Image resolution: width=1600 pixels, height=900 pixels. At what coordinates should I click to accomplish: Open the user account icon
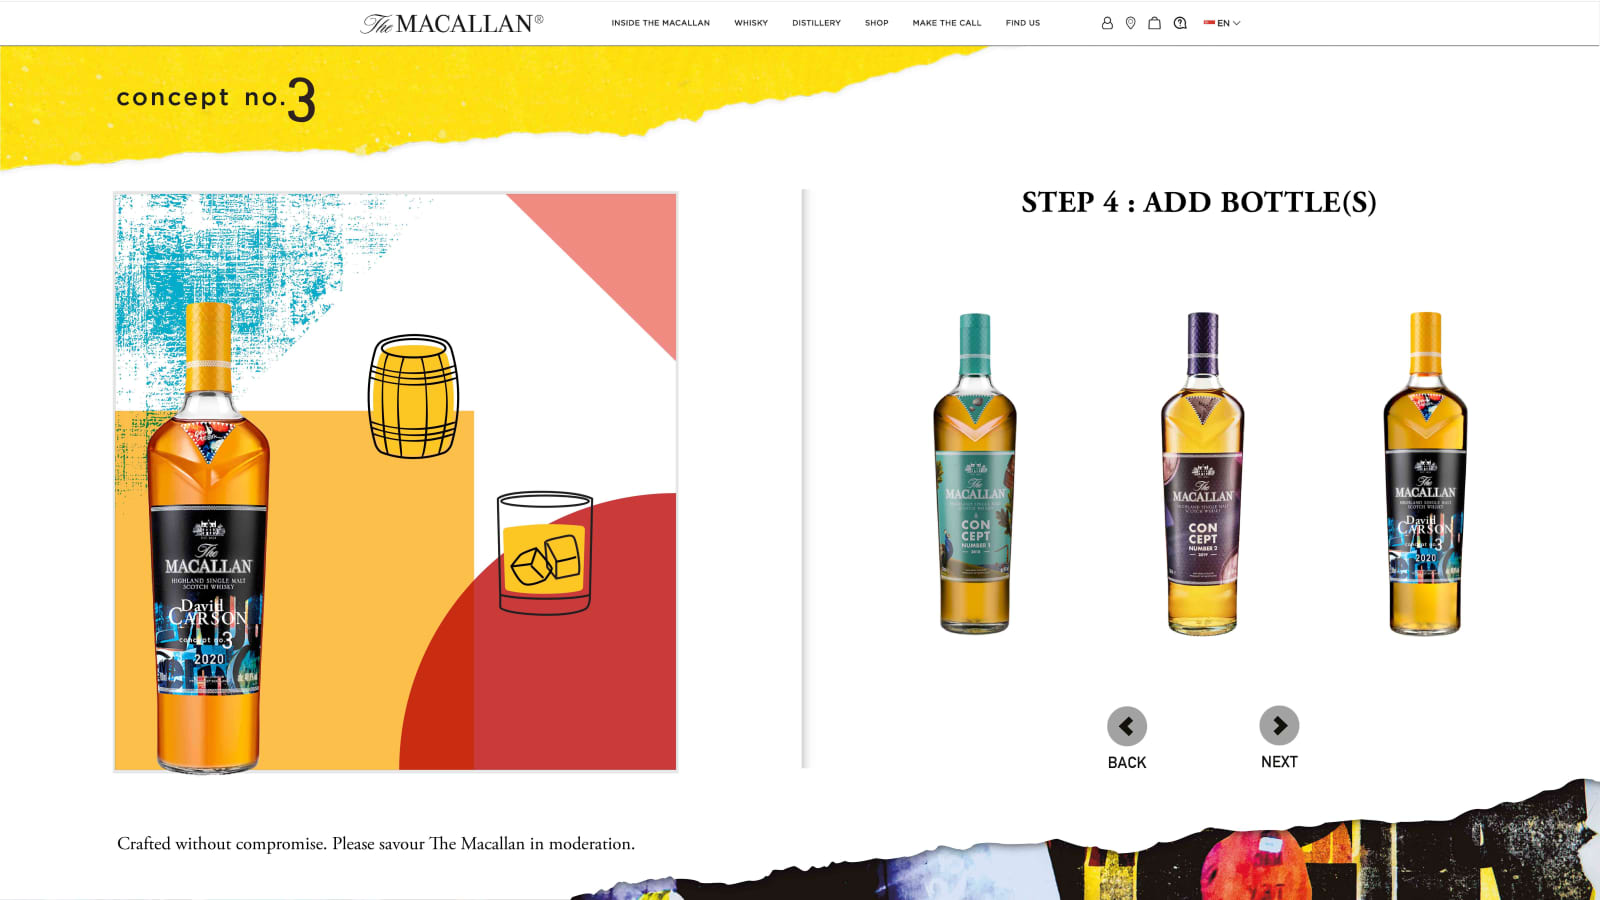[x=1107, y=23]
